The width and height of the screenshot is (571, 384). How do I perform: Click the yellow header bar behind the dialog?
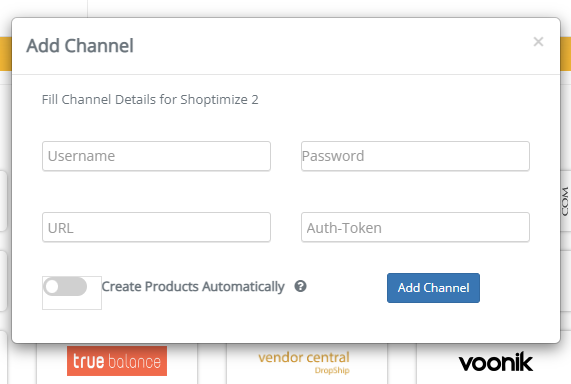pos(5,54)
